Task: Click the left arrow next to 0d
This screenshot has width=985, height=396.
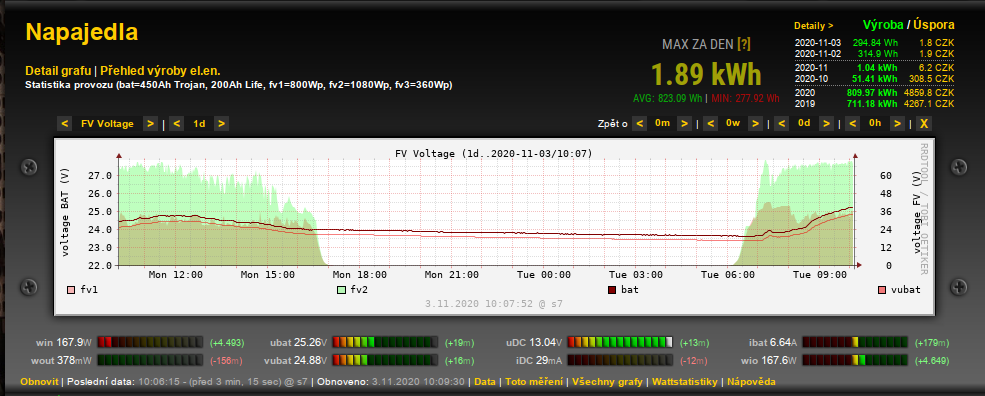Action: (781, 123)
